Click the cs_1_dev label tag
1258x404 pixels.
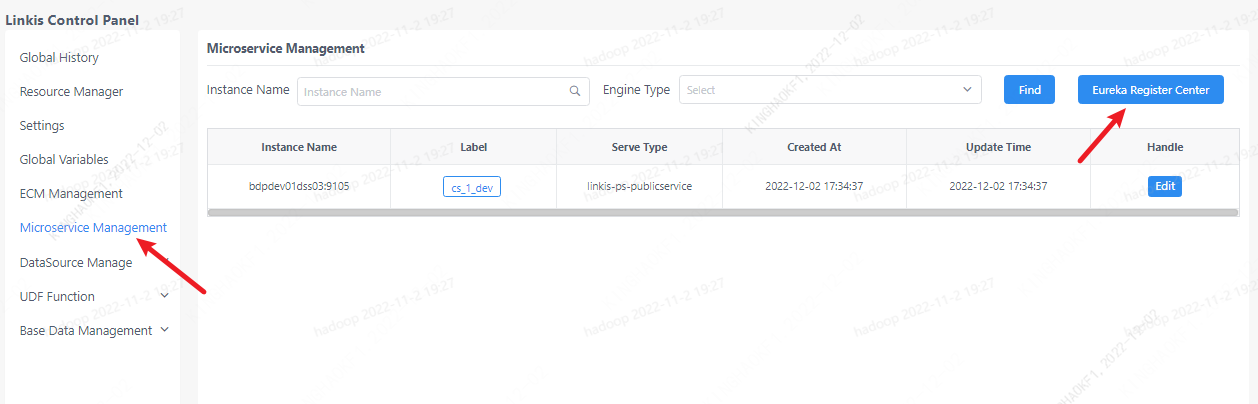[x=471, y=187]
